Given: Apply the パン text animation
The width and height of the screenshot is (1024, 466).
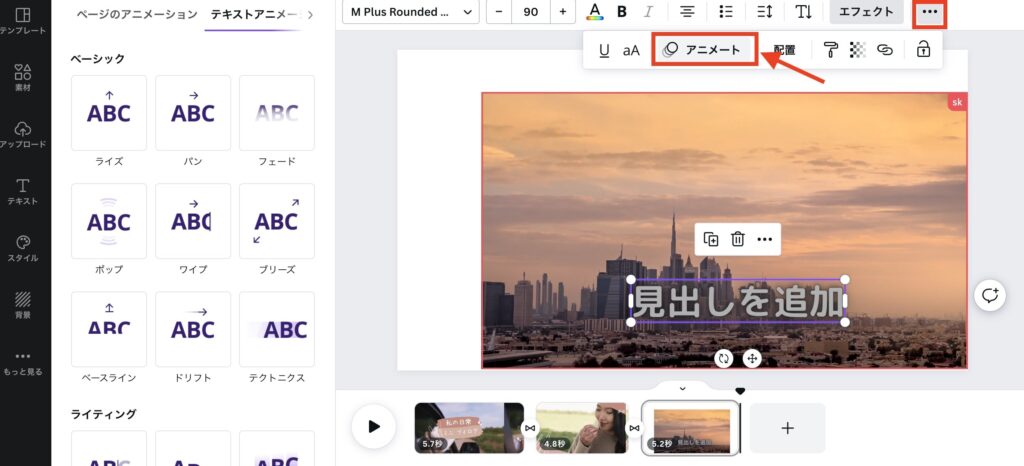Looking at the screenshot, I should click(193, 113).
